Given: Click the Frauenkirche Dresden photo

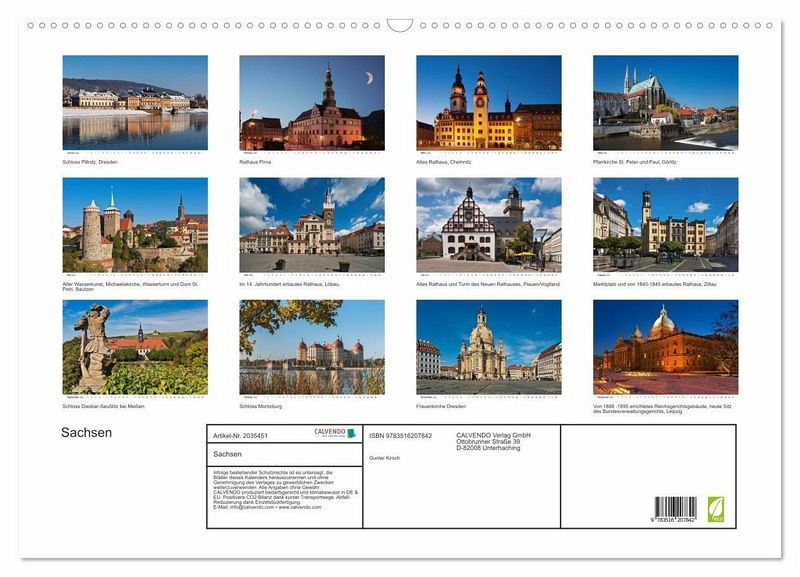Looking at the screenshot, I should click(488, 347).
